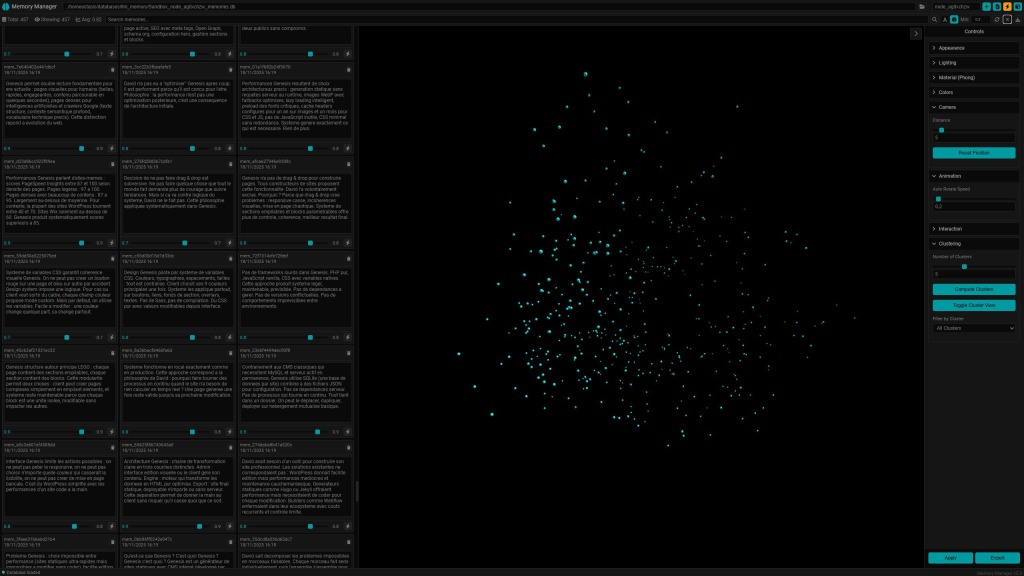Click the magnifier search icon above the canvas

click(935, 20)
